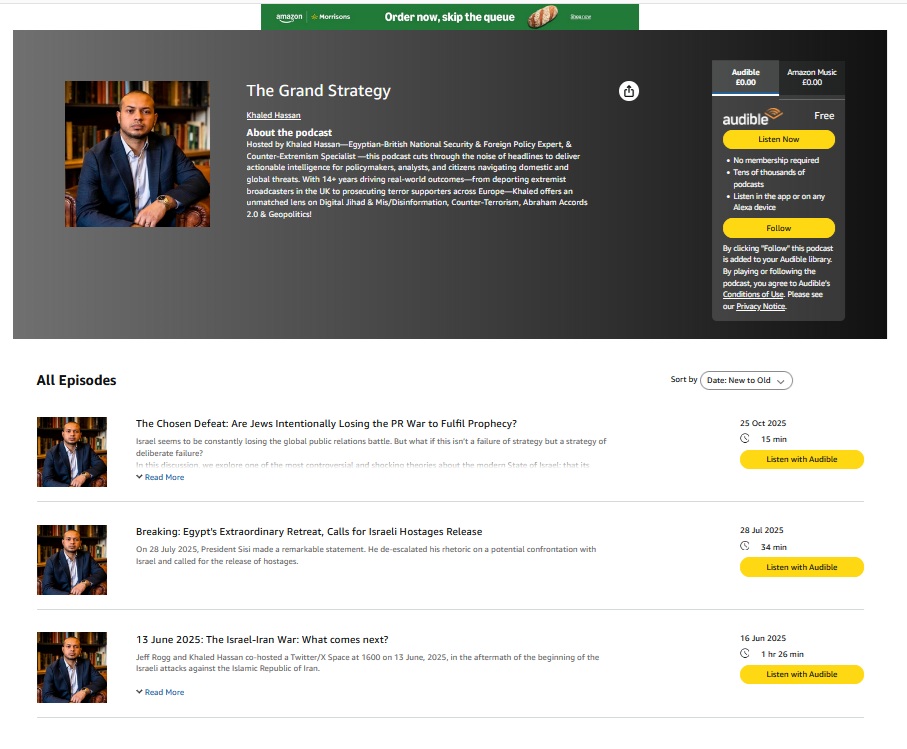This screenshot has height=749, width=907.
Task: Open Breaking: Egypt's Extraordinary Retreat episode title
Action: tap(309, 532)
